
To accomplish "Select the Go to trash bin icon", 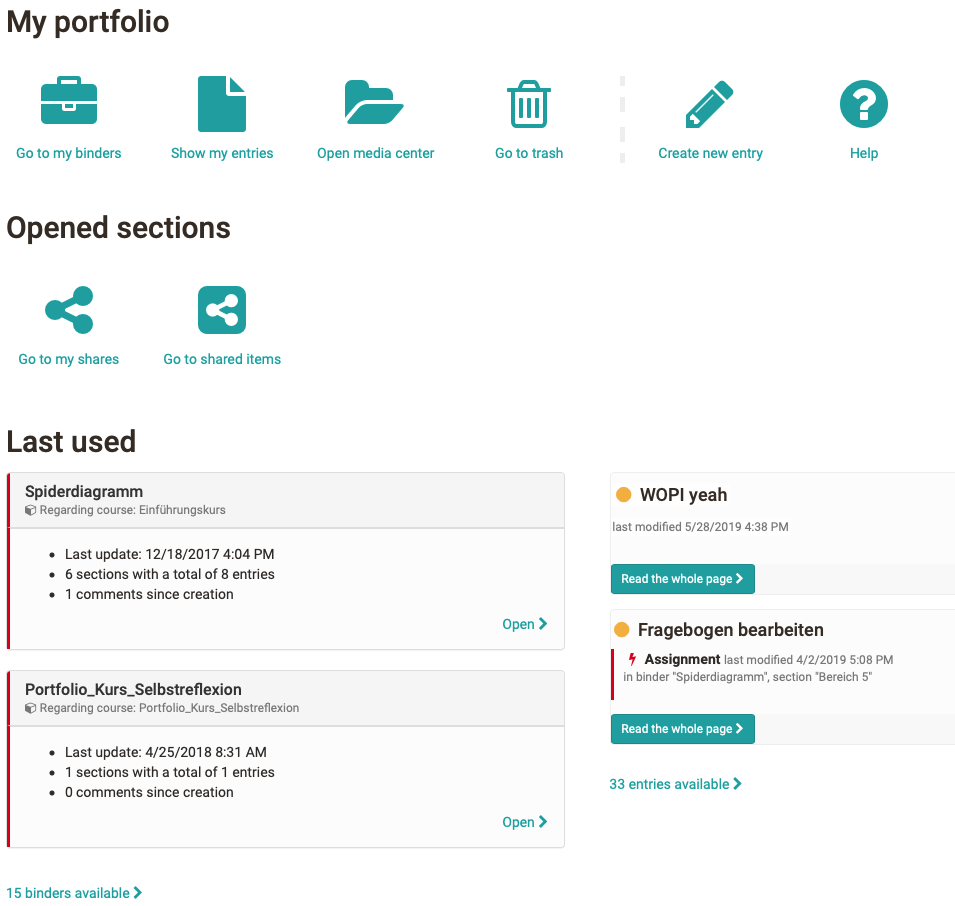I will coord(528,103).
